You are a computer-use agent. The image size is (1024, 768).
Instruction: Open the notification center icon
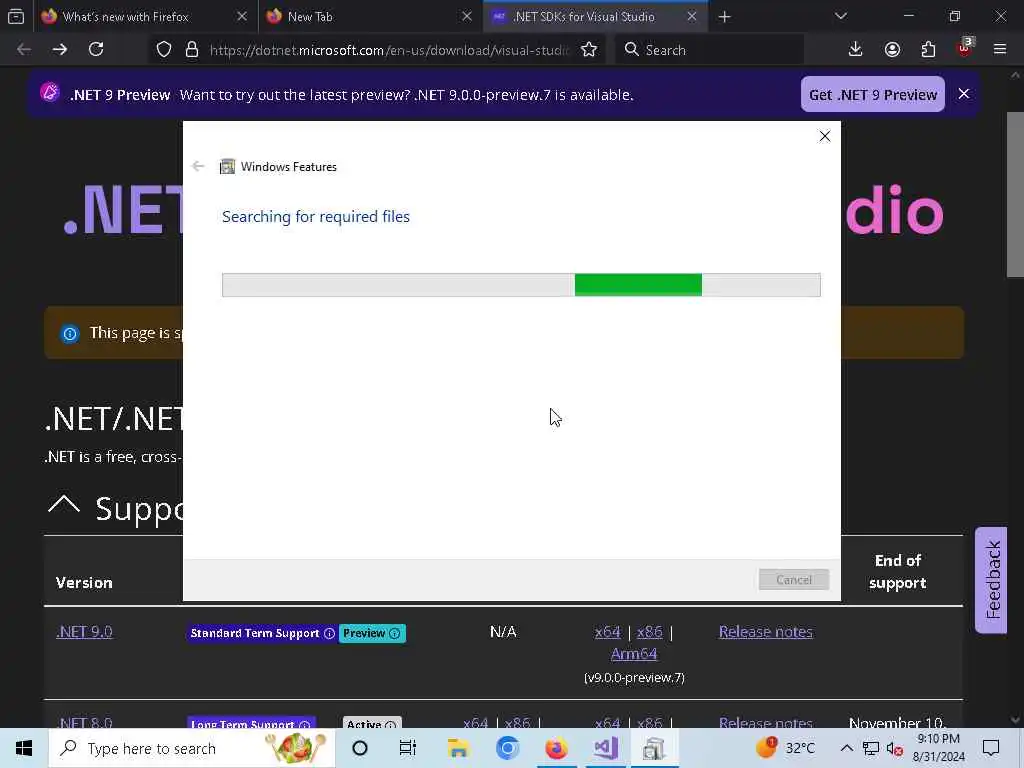(991, 748)
